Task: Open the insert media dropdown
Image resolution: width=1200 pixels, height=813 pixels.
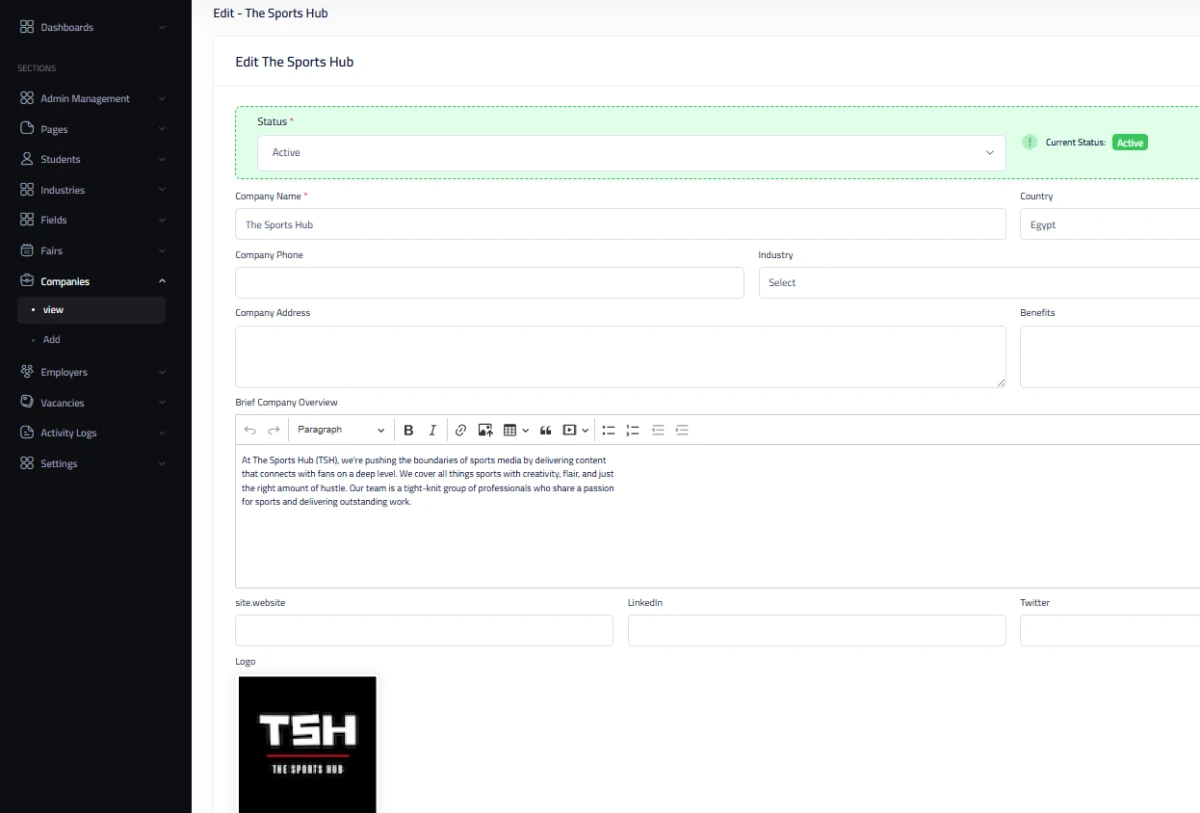Action: pyautogui.click(x=575, y=430)
